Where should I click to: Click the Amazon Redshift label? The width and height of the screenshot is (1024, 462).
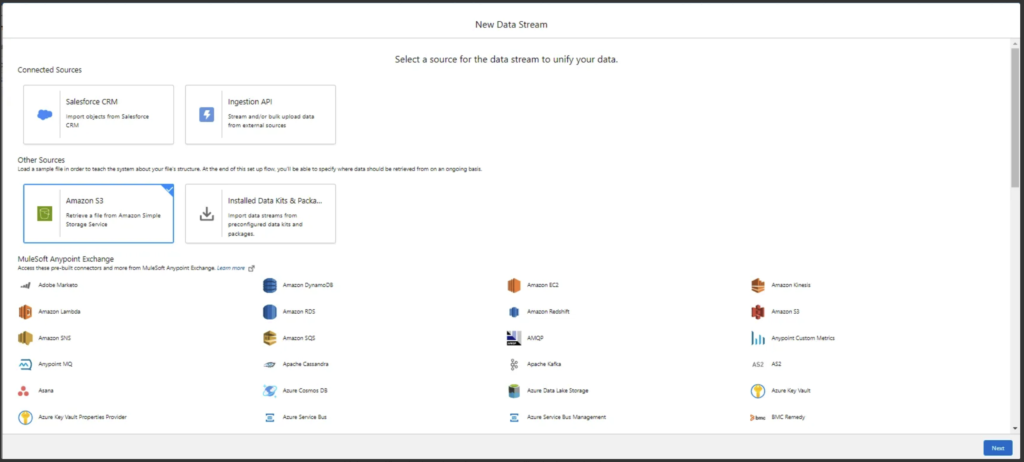tap(549, 312)
